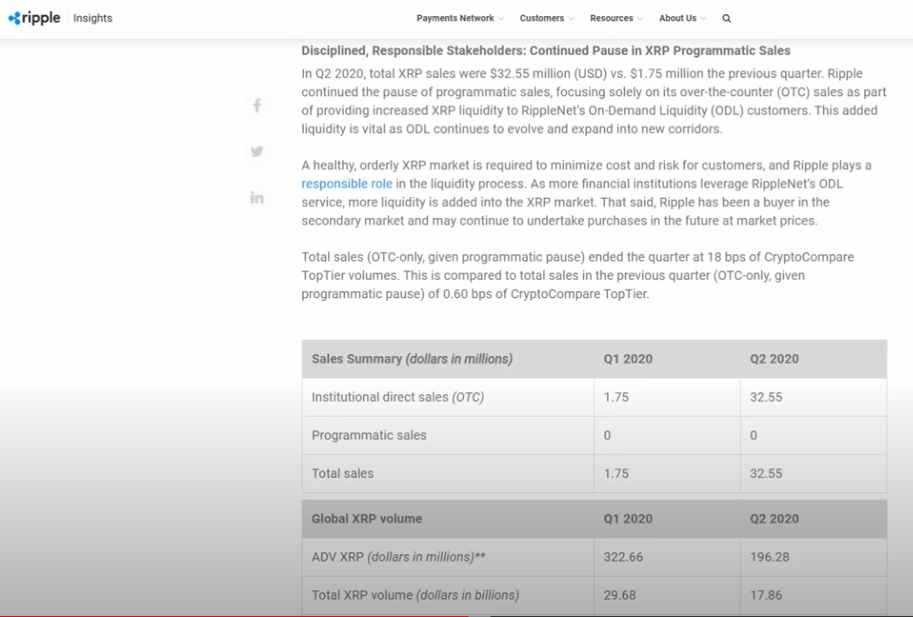Select the Programmatic sales row label

[x=369, y=435]
